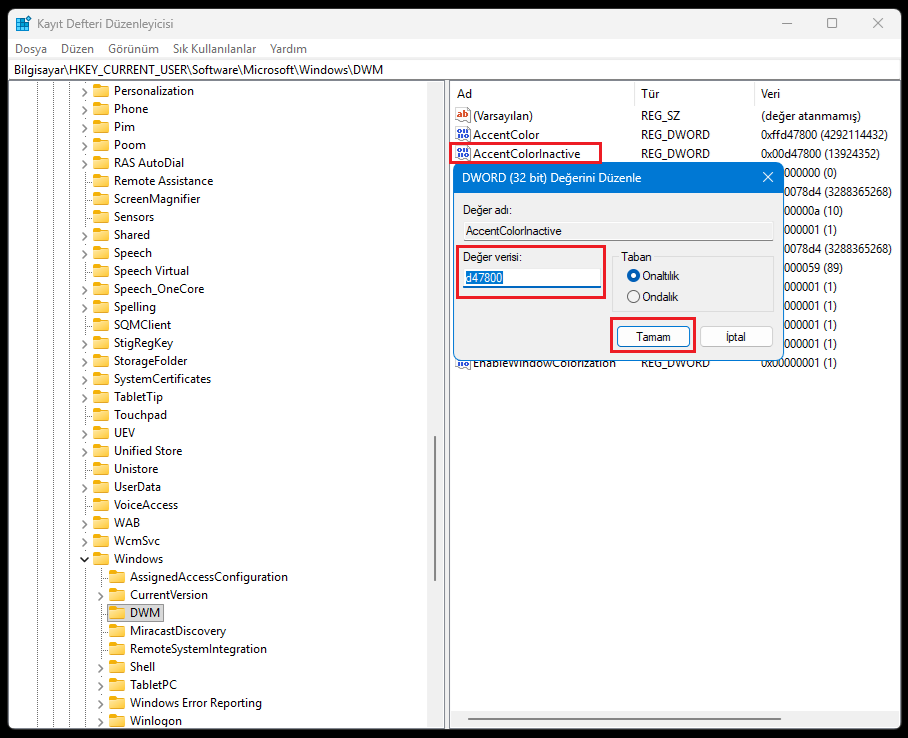Select the Spelling tree item
The image size is (908, 738).
[134, 307]
